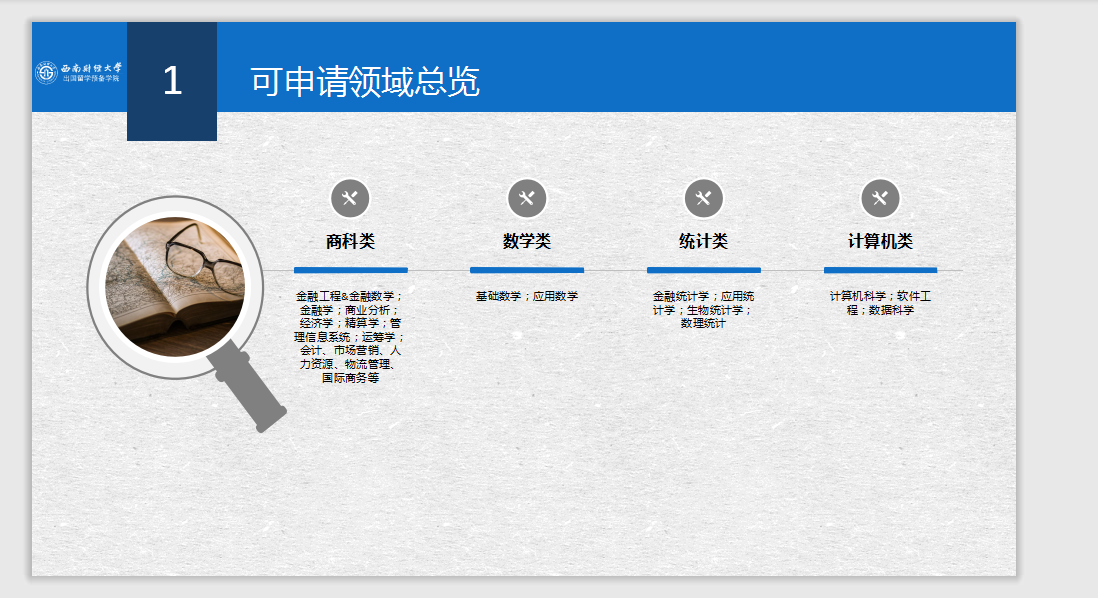Select the 数学类 heading text
The width and height of the screenshot is (1098, 598).
click(x=527, y=241)
